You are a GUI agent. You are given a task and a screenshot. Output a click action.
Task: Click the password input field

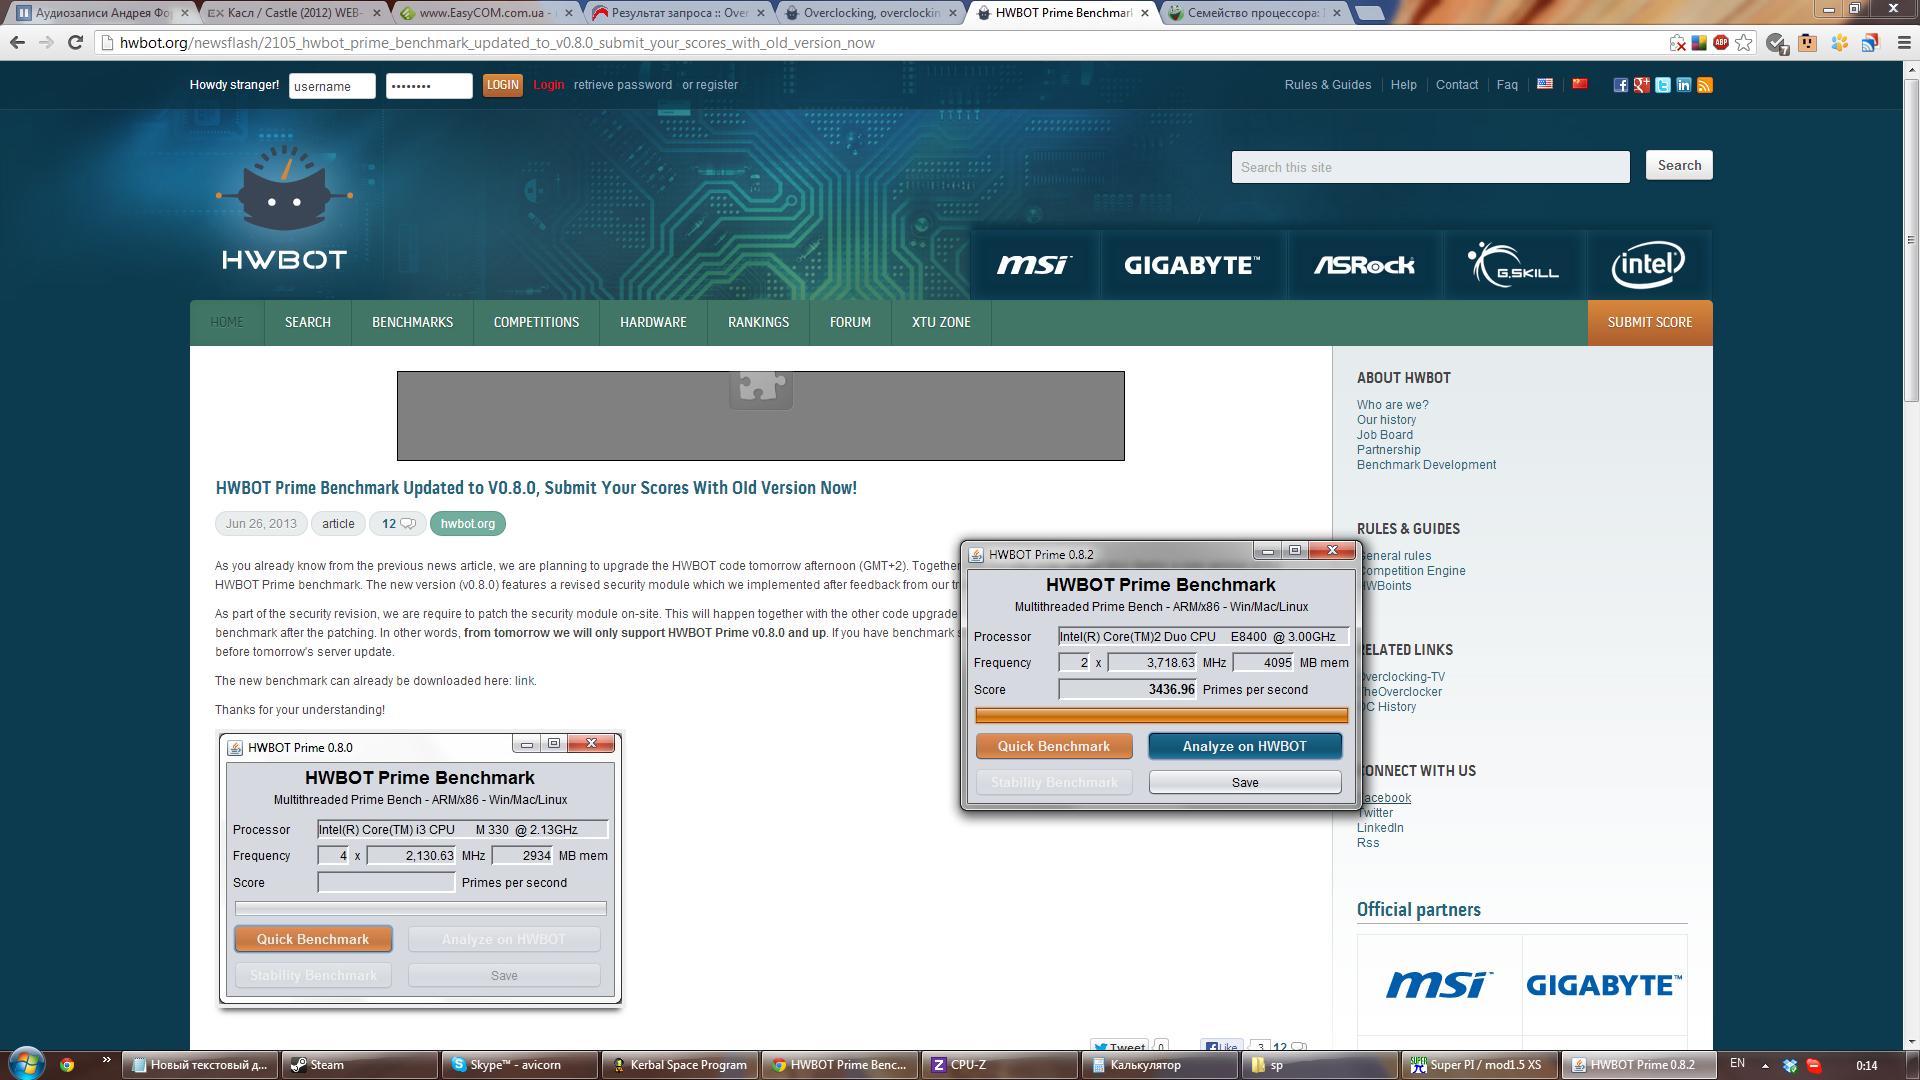tap(429, 86)
